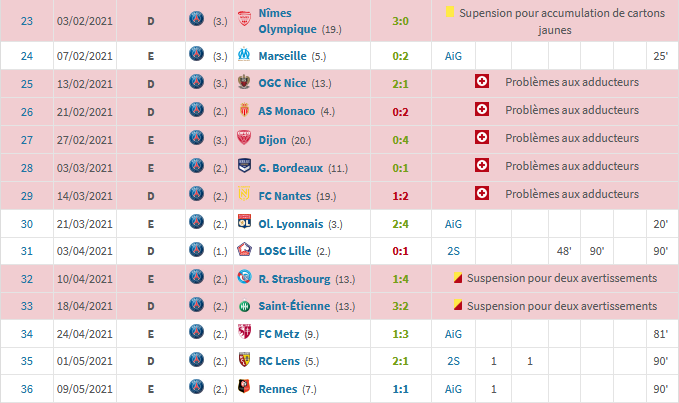This screenshot has height=403, width=679.
Task: Click the Dijon club crest icon
Action: [243, 138]
